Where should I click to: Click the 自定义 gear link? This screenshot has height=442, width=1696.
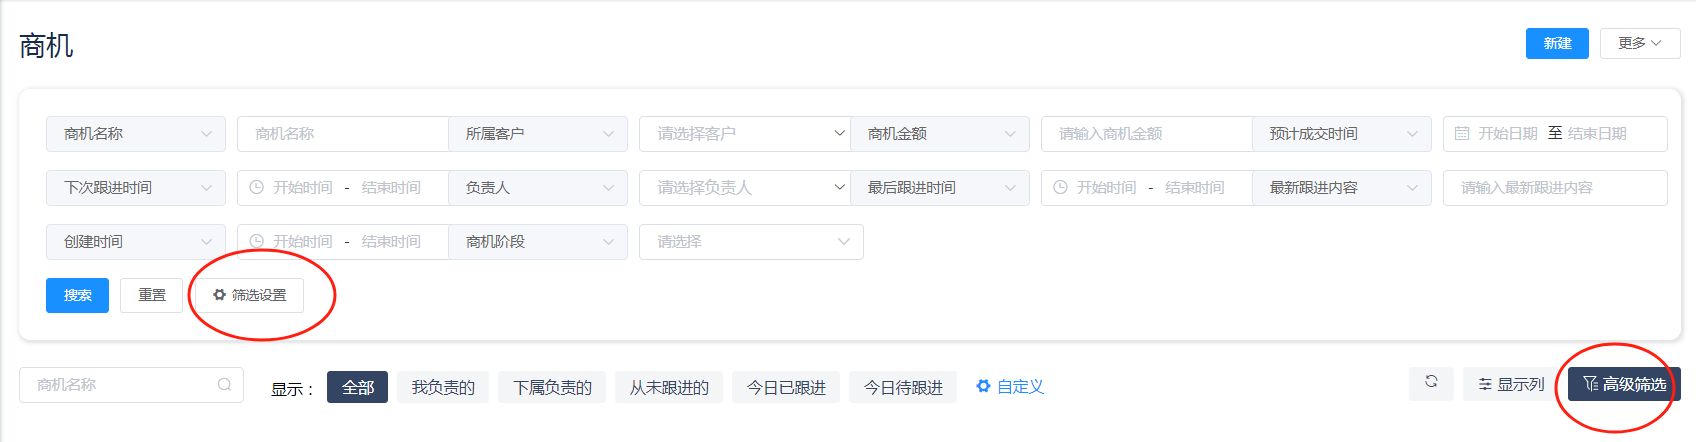tap(1010, 387)
